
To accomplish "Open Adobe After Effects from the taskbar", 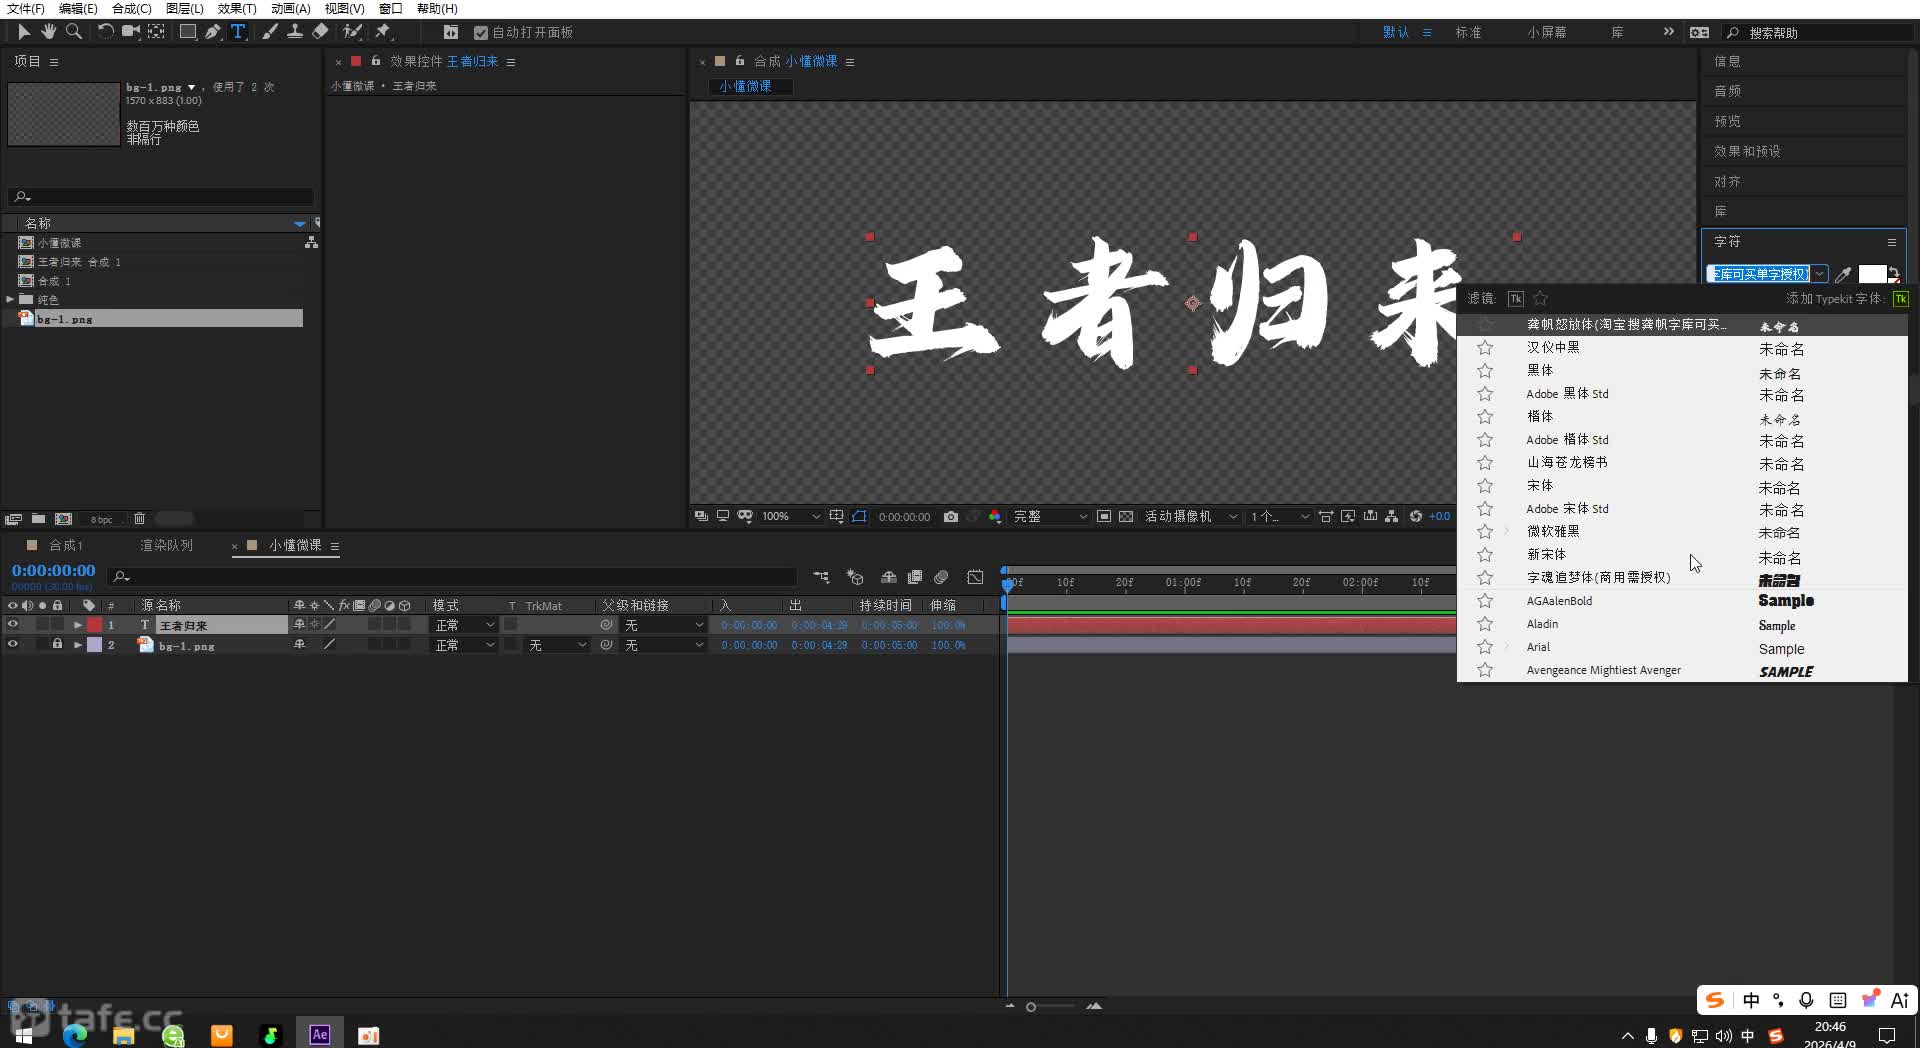I will [320, 1034].
